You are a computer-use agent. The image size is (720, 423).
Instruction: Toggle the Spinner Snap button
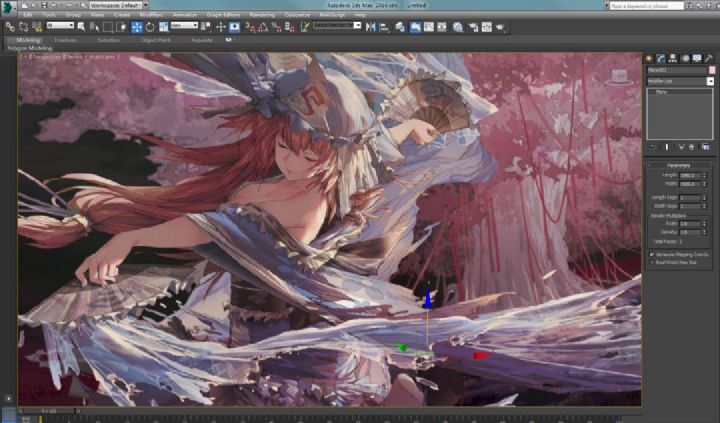click(290, 27)
